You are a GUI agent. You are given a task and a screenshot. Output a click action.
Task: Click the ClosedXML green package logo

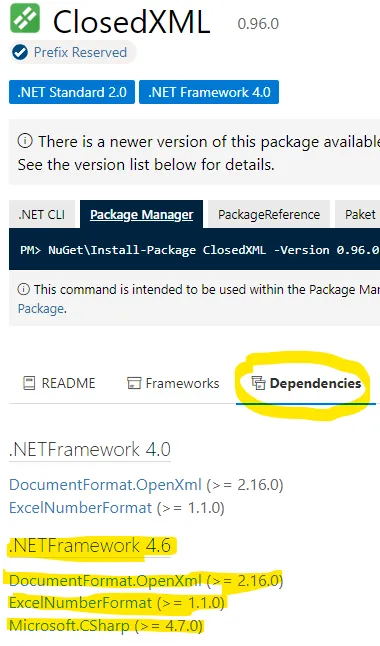coord(25,18)
